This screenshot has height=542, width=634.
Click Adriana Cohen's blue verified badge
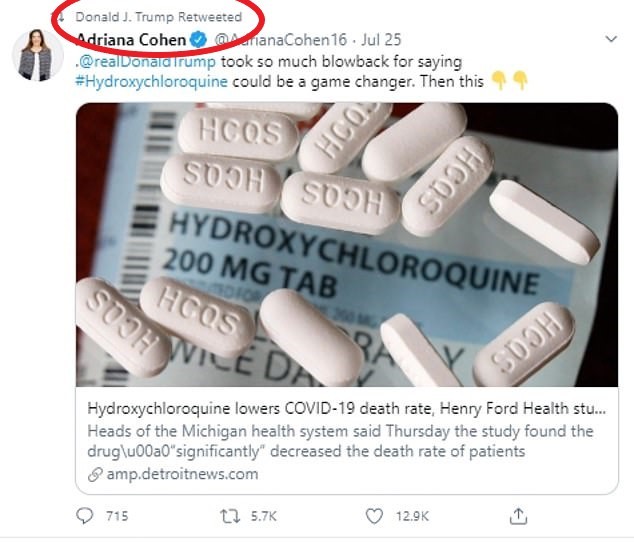[200, 40]
